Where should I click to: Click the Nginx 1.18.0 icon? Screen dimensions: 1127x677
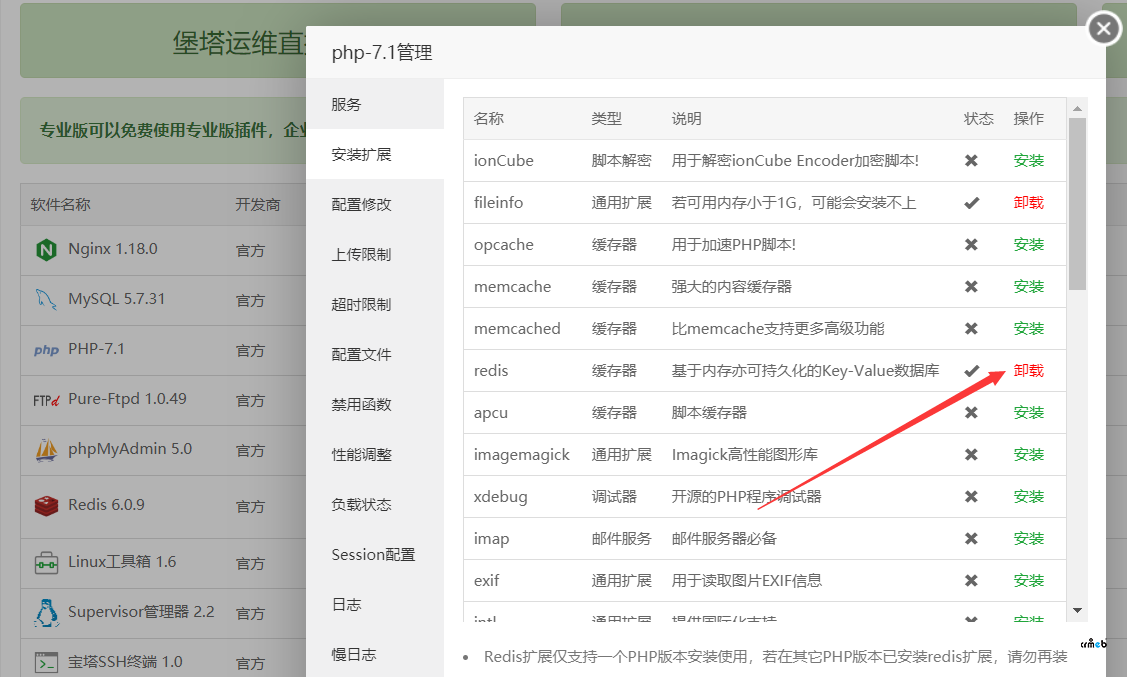[46, 250]
